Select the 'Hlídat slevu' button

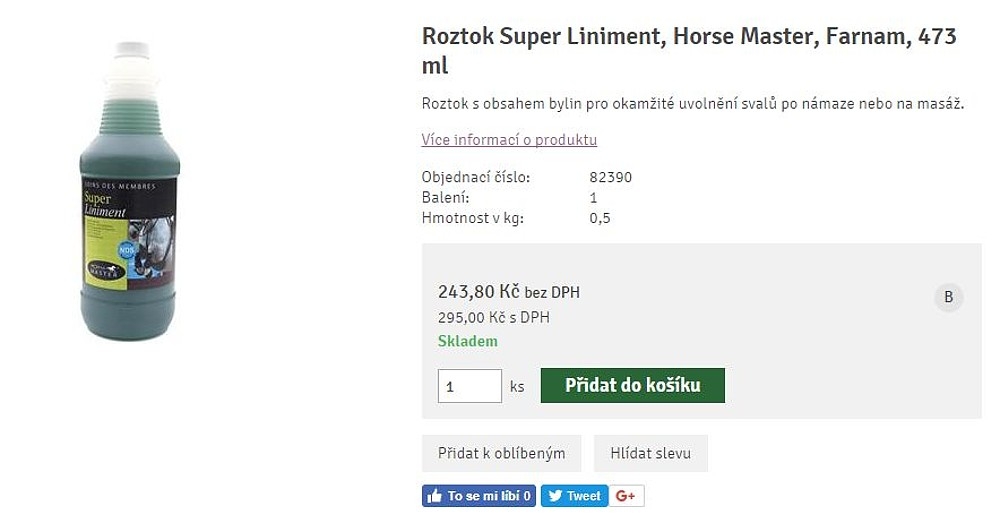pyautogui.click(x=650, y=453)
